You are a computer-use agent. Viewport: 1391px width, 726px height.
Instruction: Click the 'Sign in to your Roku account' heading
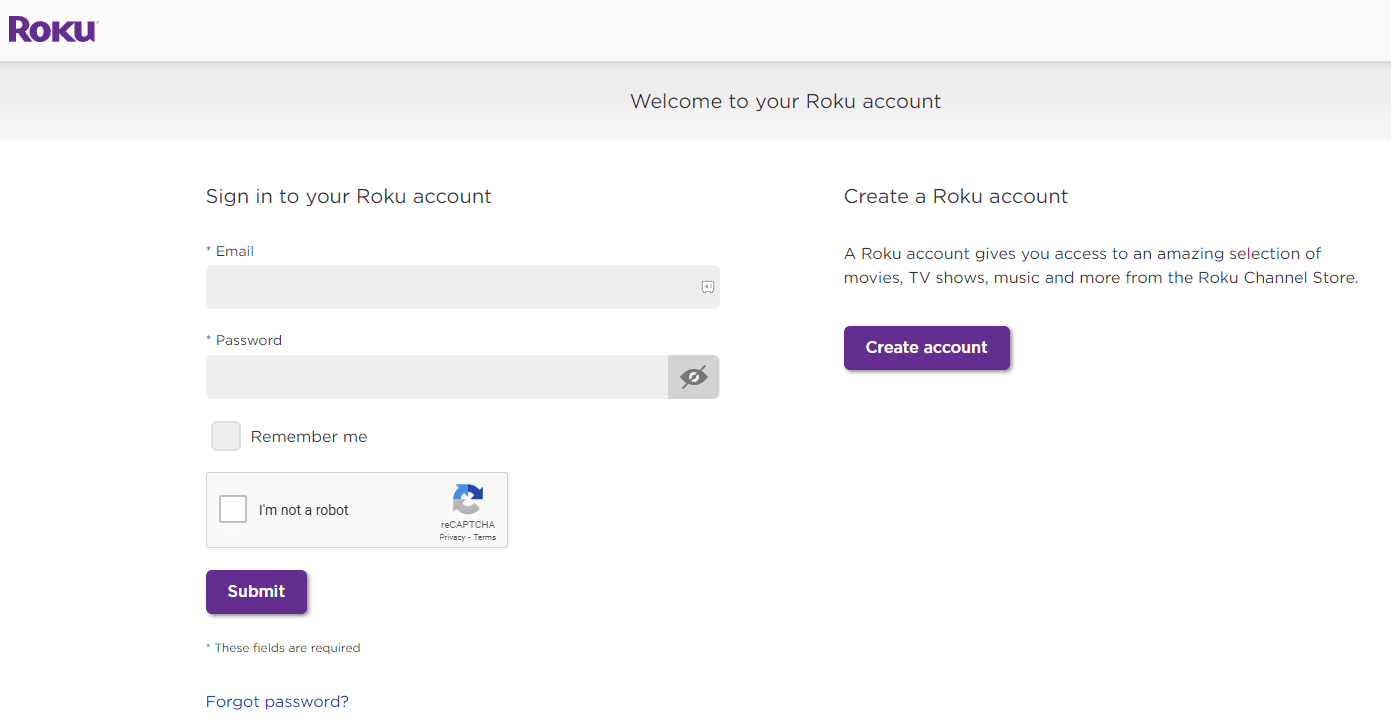(x=349, y=197)
